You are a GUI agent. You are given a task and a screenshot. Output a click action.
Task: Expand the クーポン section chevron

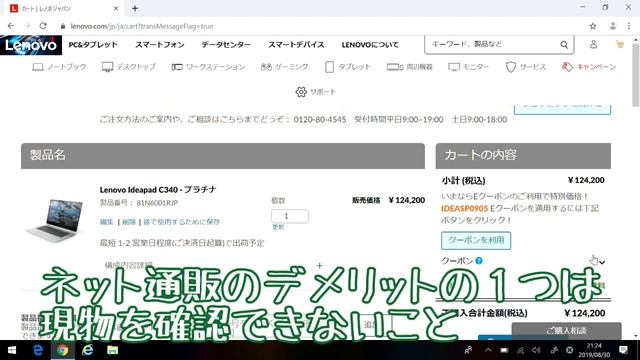click(x=602, y=262)
